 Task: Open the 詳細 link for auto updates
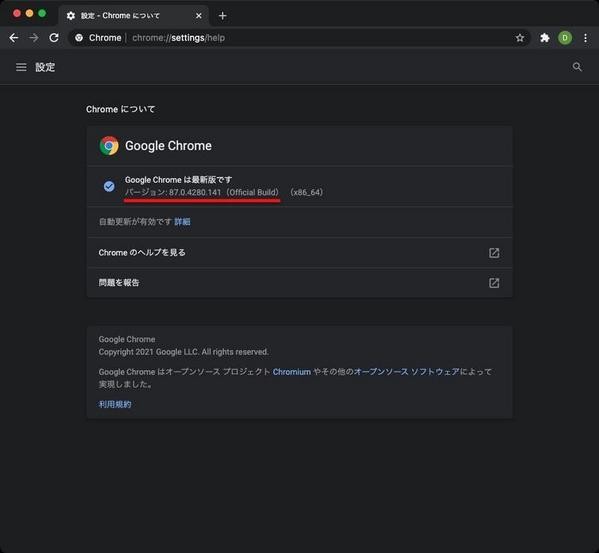click(x=182, y=222)
